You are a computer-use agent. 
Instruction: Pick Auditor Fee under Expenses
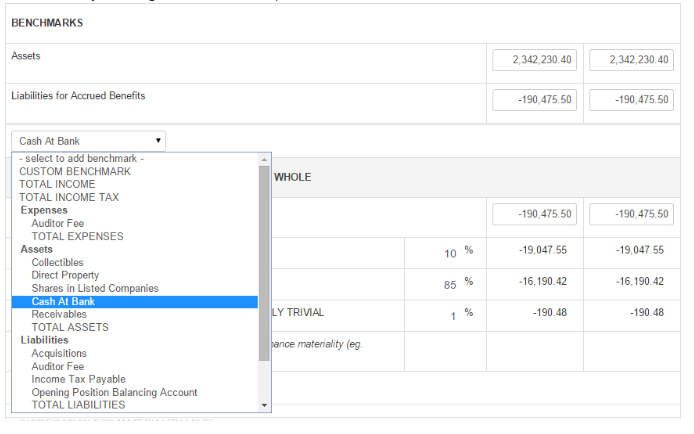[x=57, y=224]
